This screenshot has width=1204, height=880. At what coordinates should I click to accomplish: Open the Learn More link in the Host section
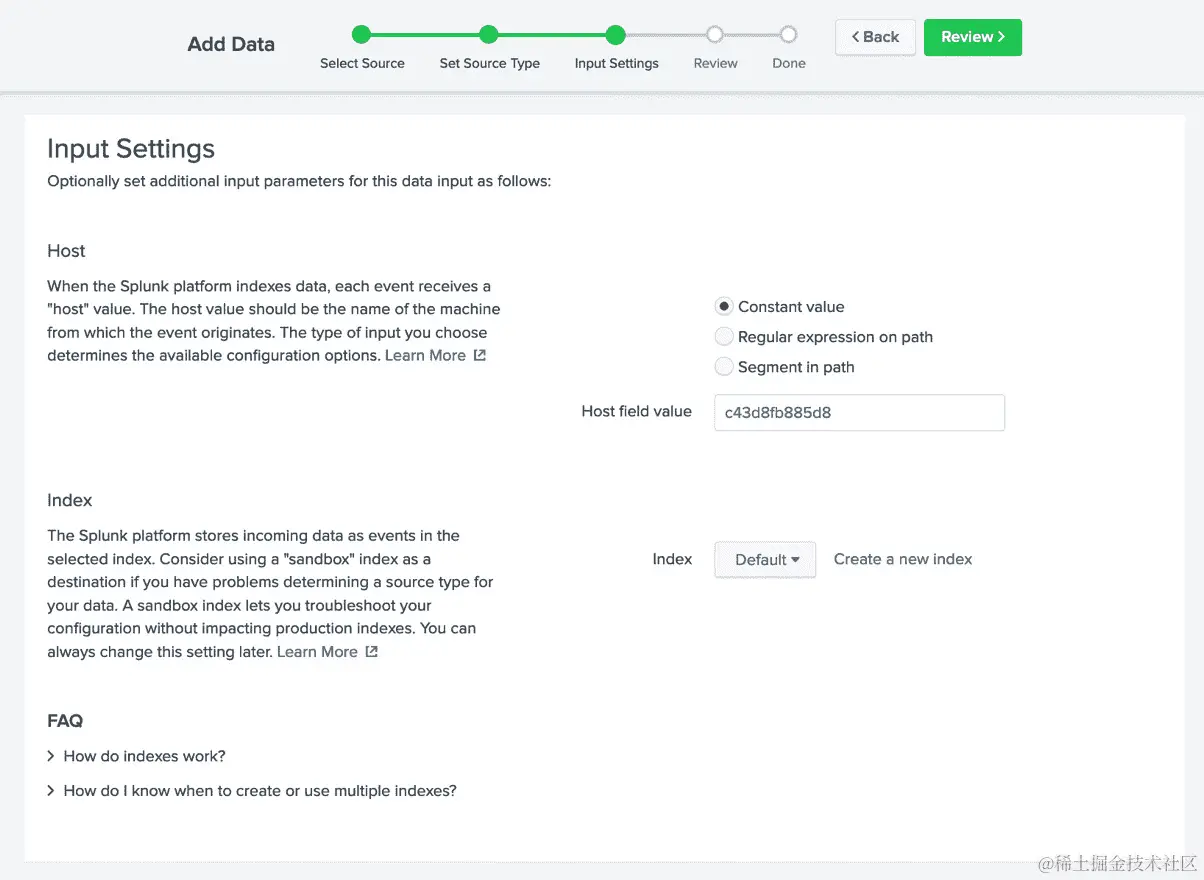(425, 355)
